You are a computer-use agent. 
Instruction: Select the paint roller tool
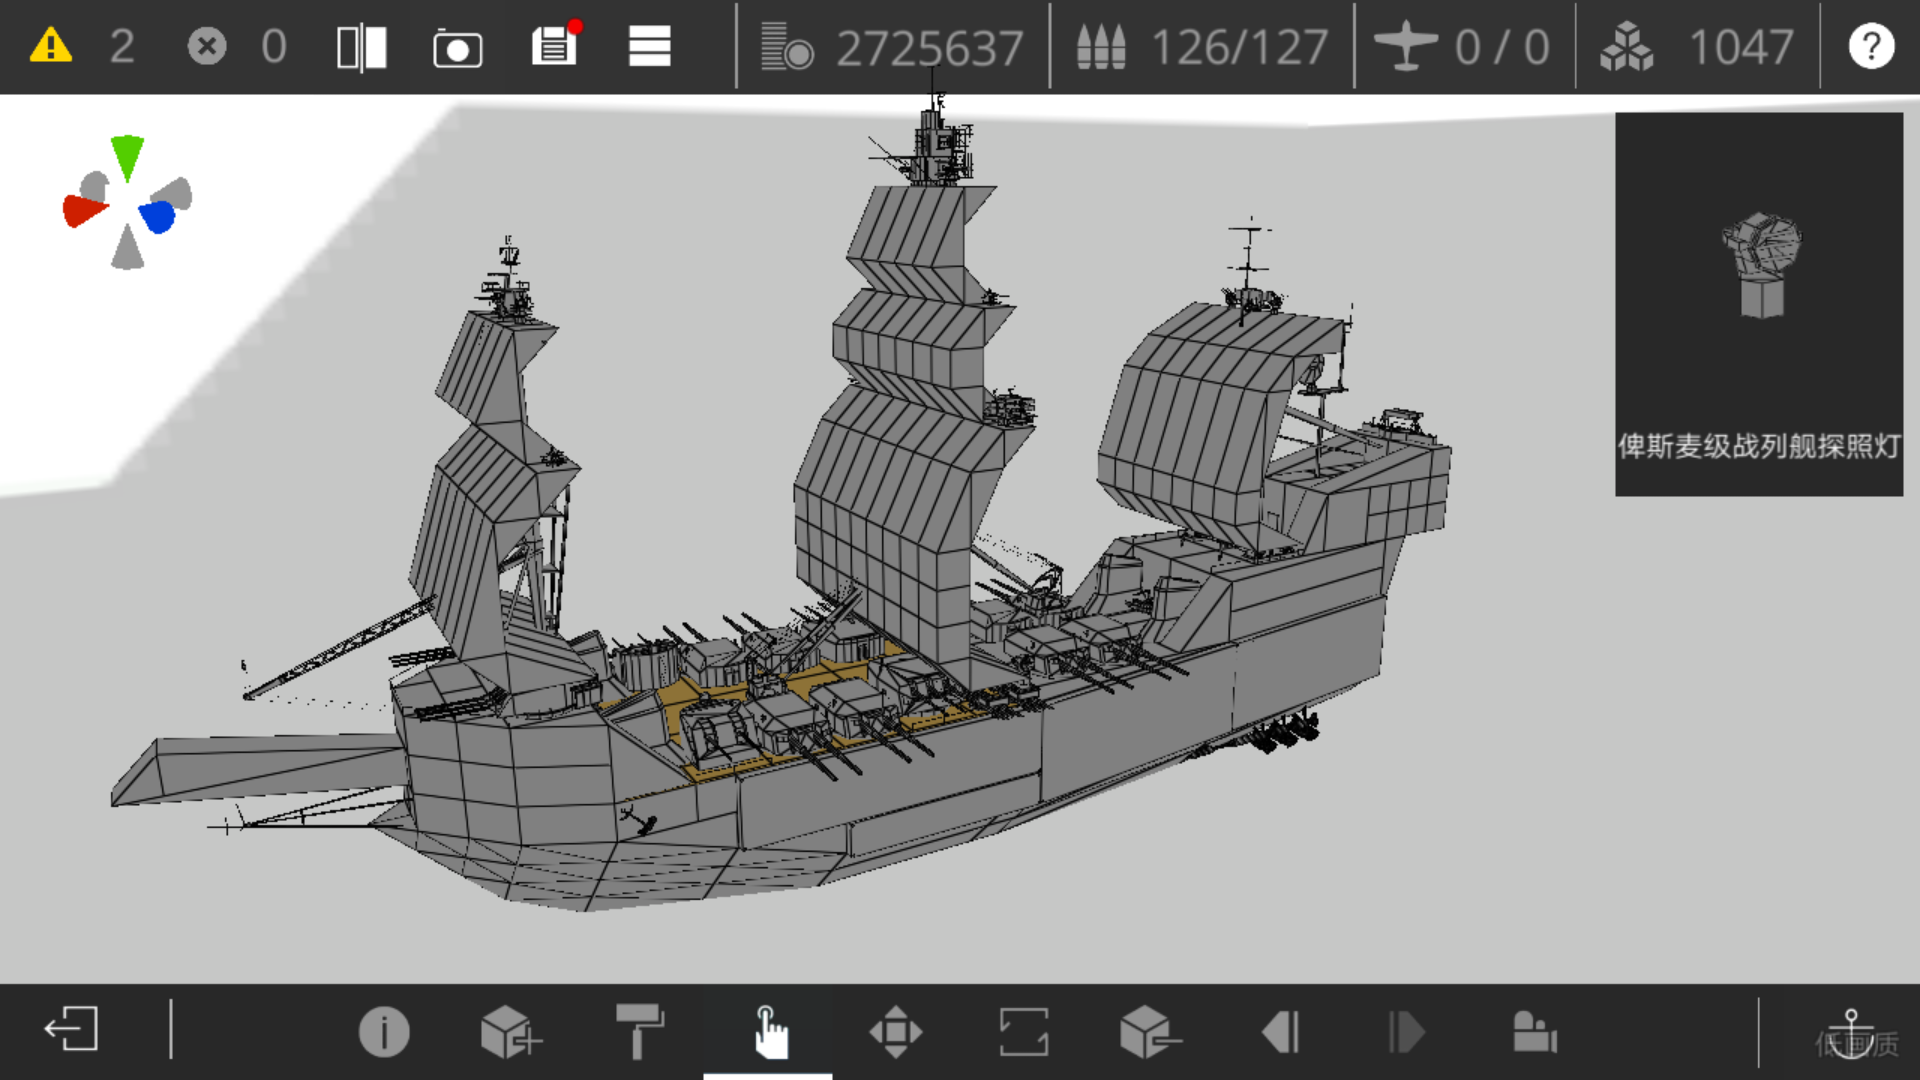pos(640,1031)
